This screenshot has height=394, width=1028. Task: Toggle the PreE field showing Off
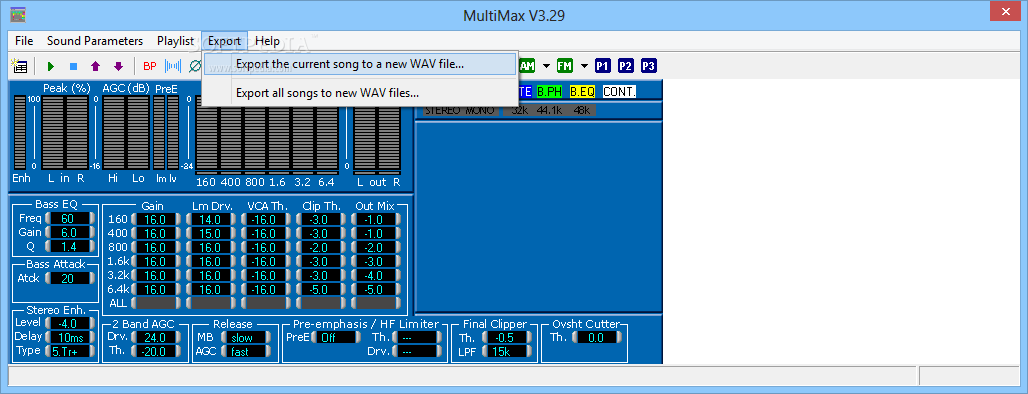(x=336, y=338)
